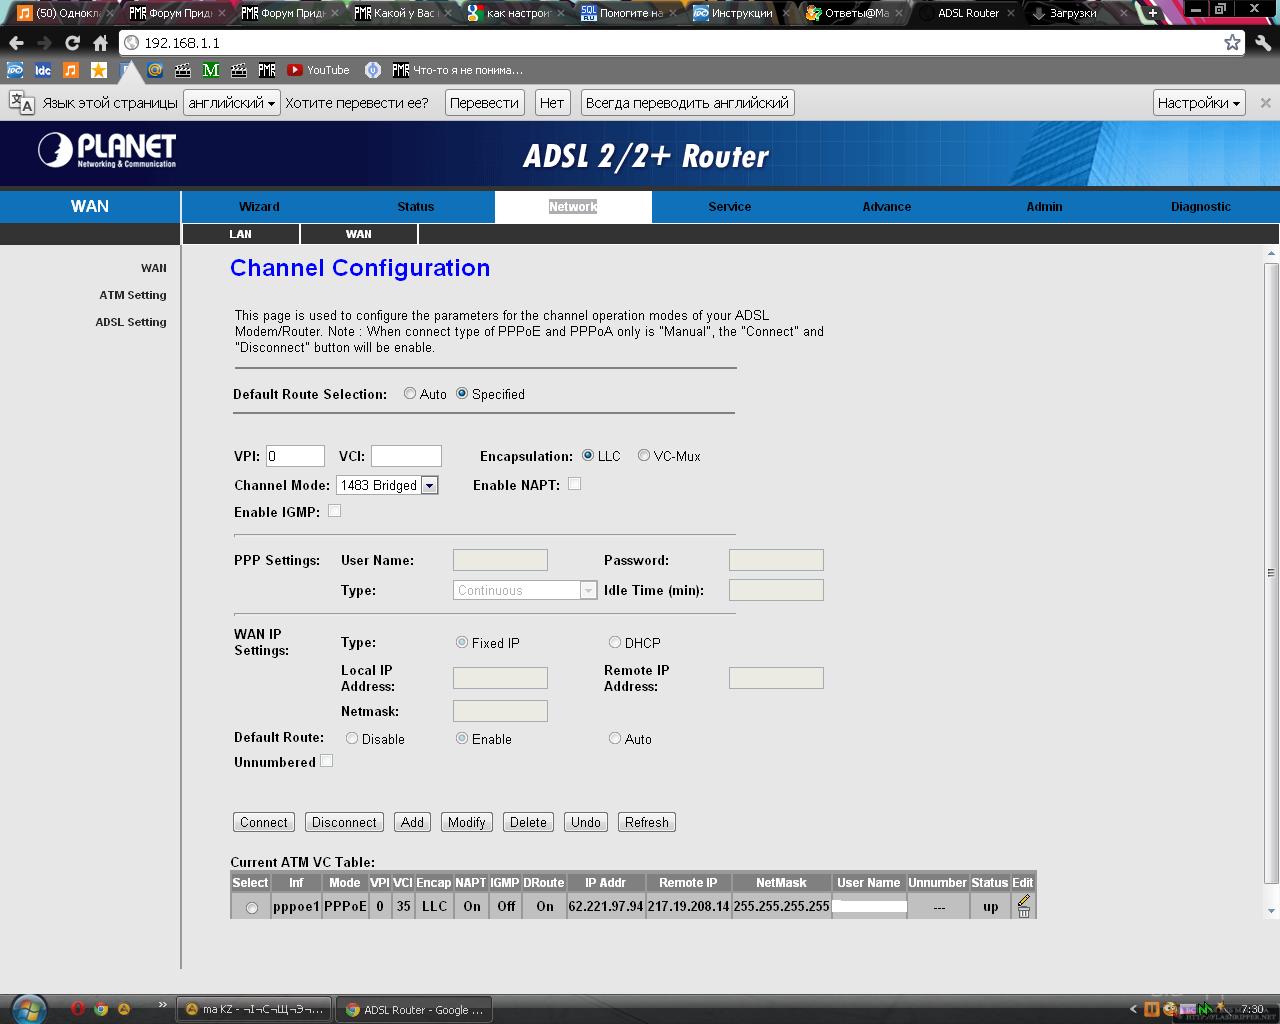Screen dimensions: 1280x1024
Task: Select Auto for Default Route Selection
Action: (x=410, y=394)
